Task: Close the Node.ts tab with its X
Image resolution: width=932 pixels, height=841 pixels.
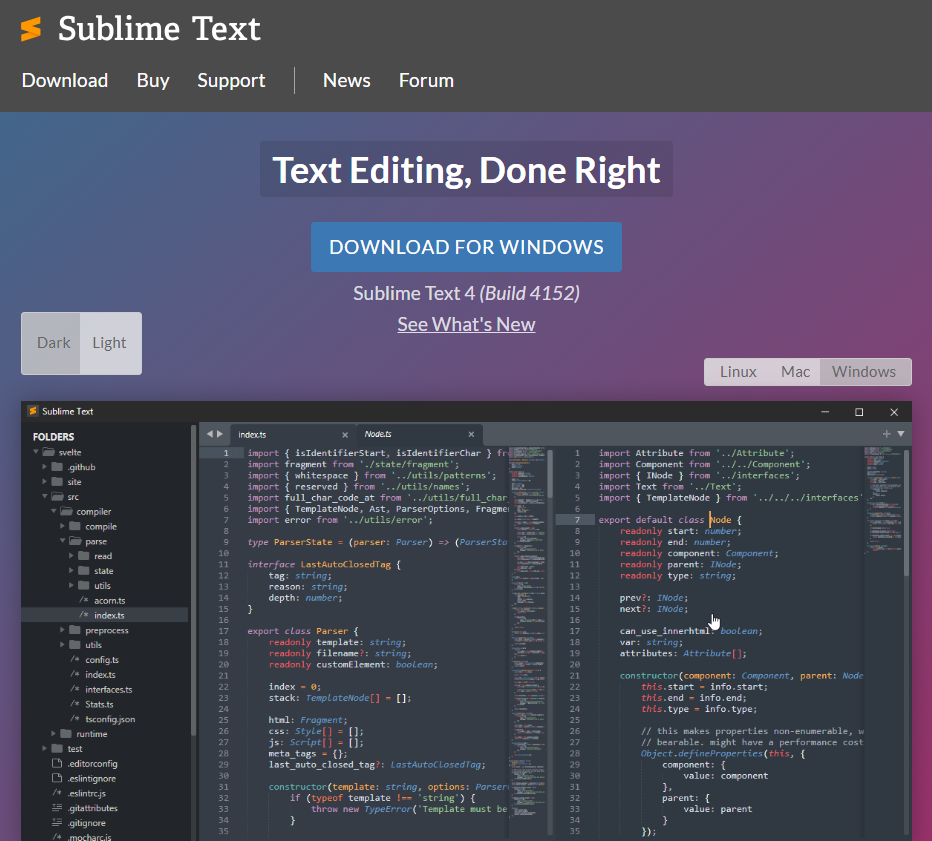Action: 471,434
